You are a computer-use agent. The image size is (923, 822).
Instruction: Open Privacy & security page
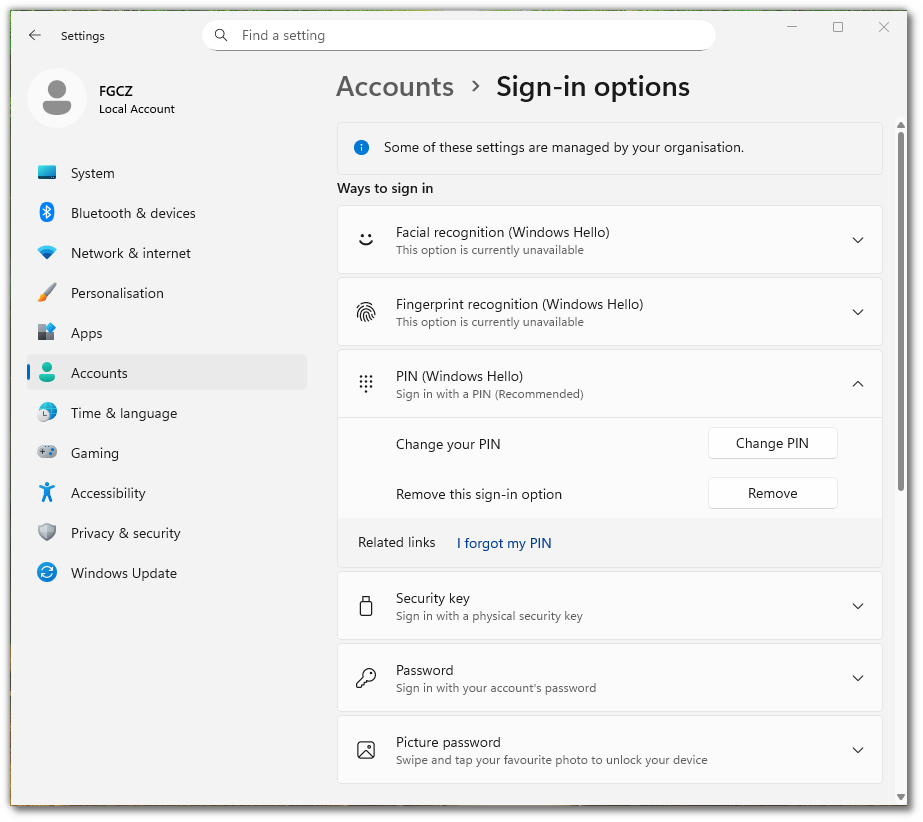[167, 533]
